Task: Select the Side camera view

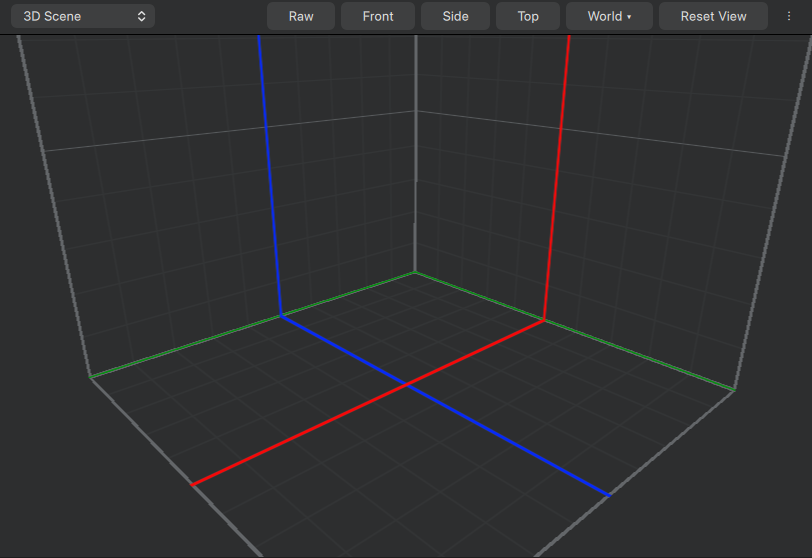Action: click(x=455, y=16)
